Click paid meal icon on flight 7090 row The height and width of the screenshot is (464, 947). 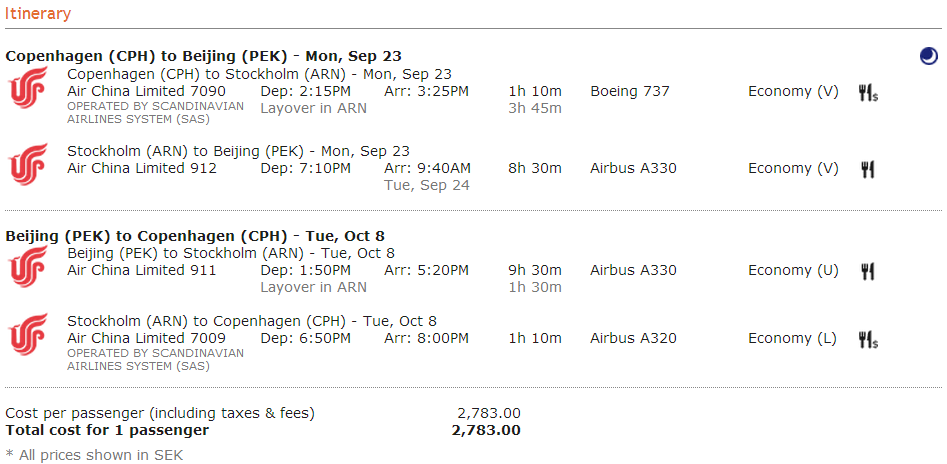pyautogui.click(x=868, y=93)
